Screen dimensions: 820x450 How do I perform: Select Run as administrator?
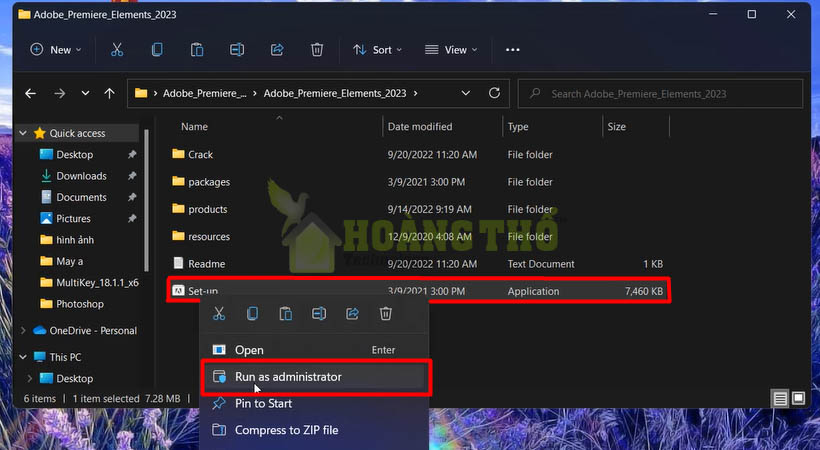click(287, 377)
